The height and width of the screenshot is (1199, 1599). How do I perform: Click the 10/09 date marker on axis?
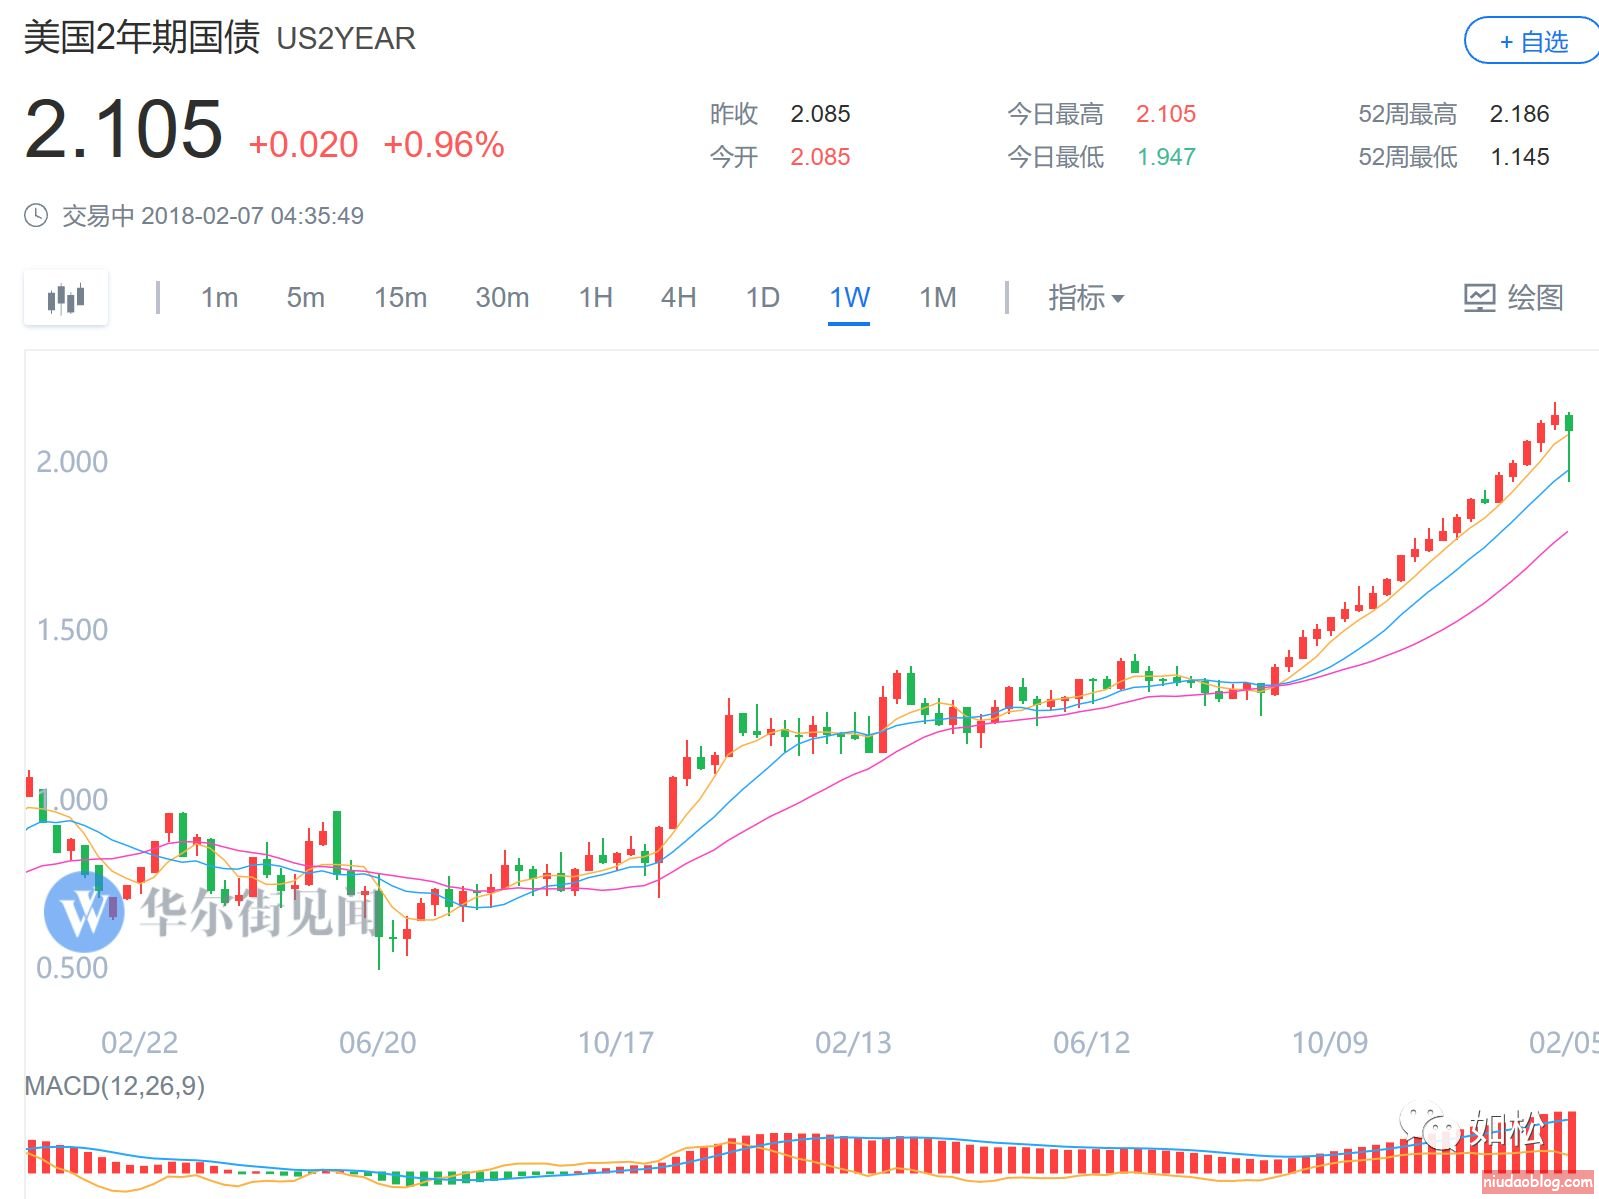1329,1043
